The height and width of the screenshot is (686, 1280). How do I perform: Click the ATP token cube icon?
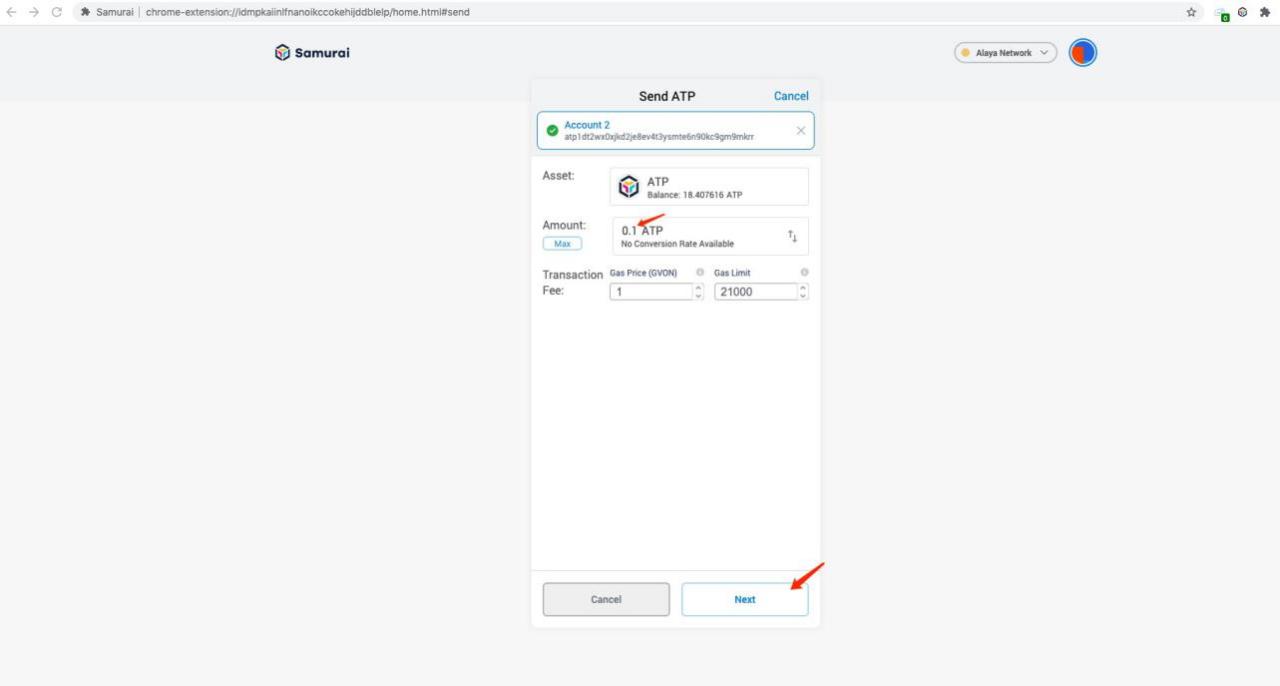point(628,187)
